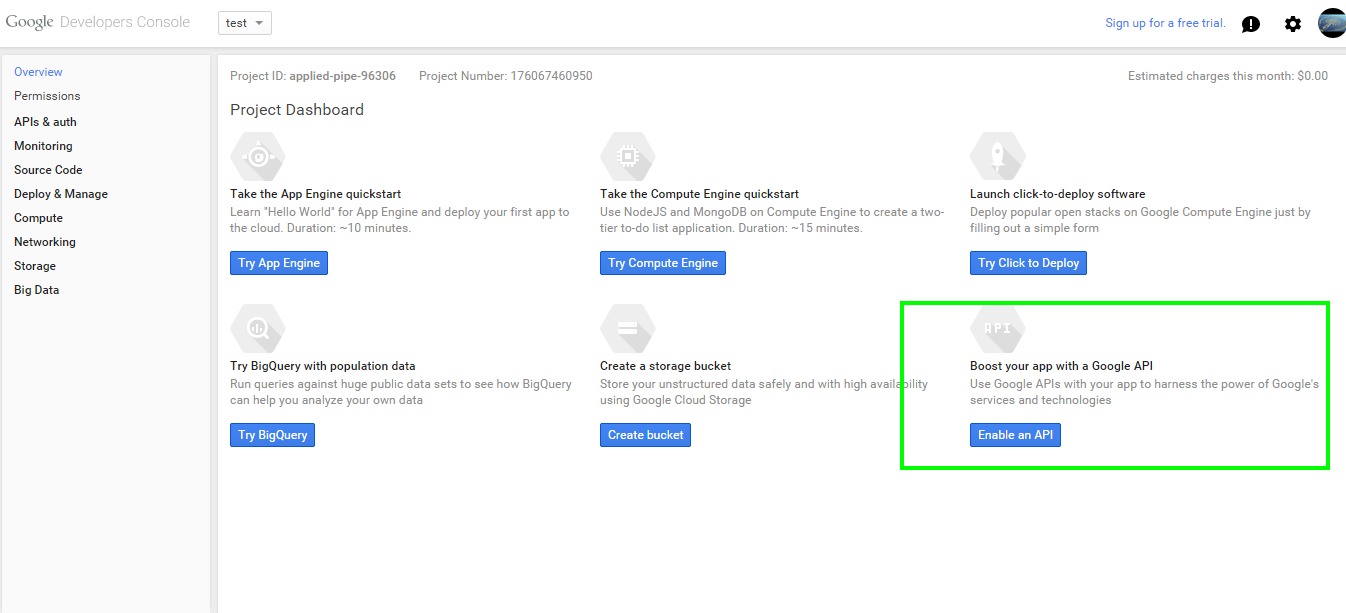
Task: Click the Project ID applied-pipe-96306 text
Action: tap(313, 76)
